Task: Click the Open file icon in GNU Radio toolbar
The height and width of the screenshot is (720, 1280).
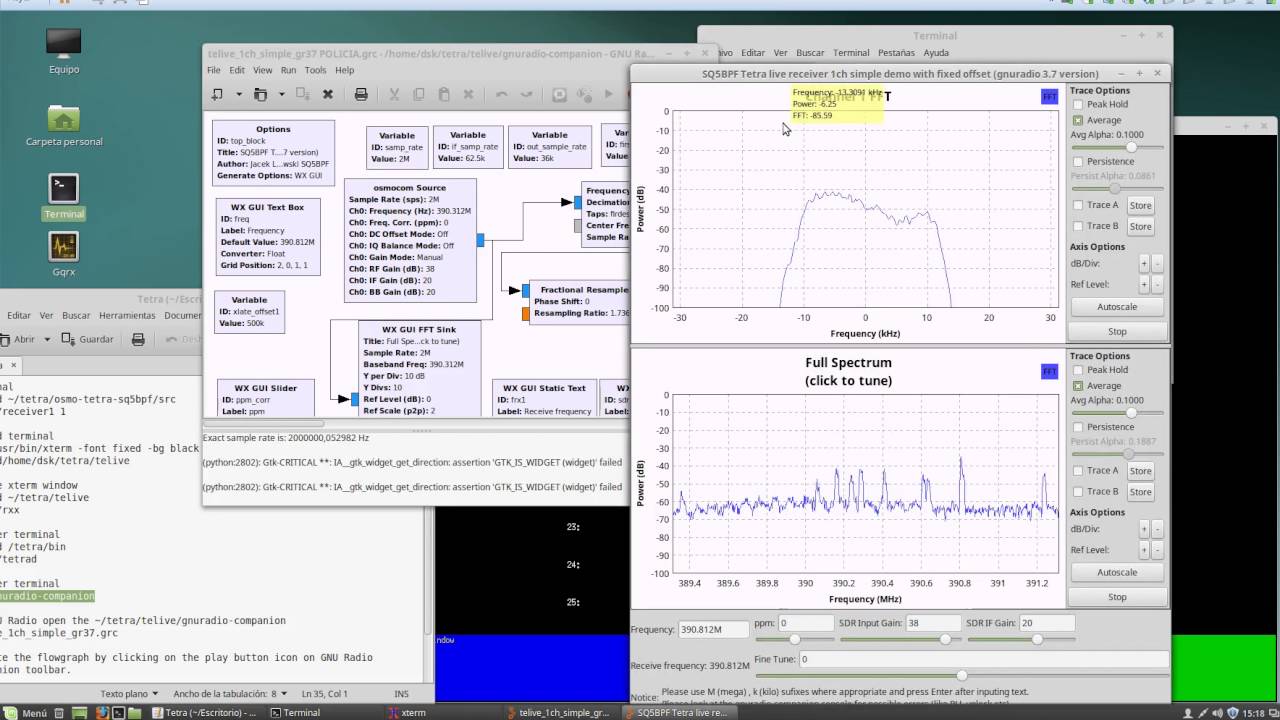Action: click(x=260, y=94)
